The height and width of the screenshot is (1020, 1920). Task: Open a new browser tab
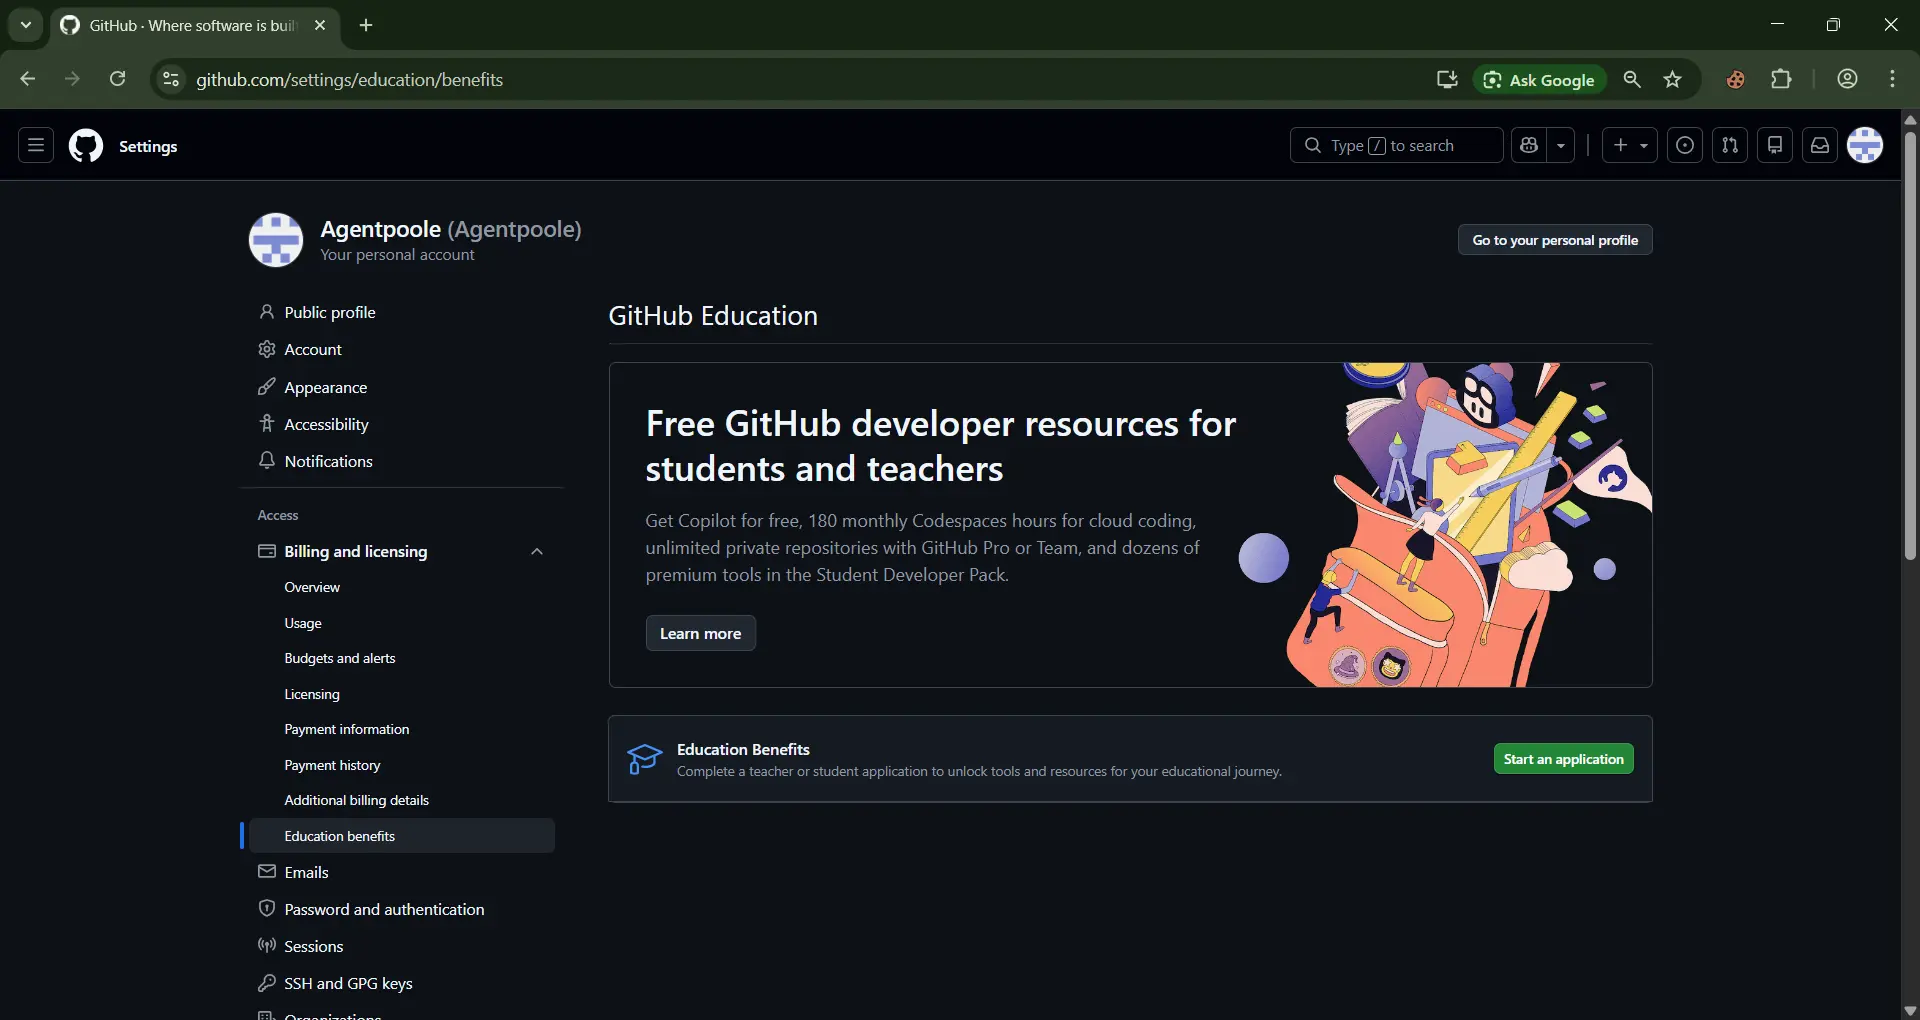366,25
